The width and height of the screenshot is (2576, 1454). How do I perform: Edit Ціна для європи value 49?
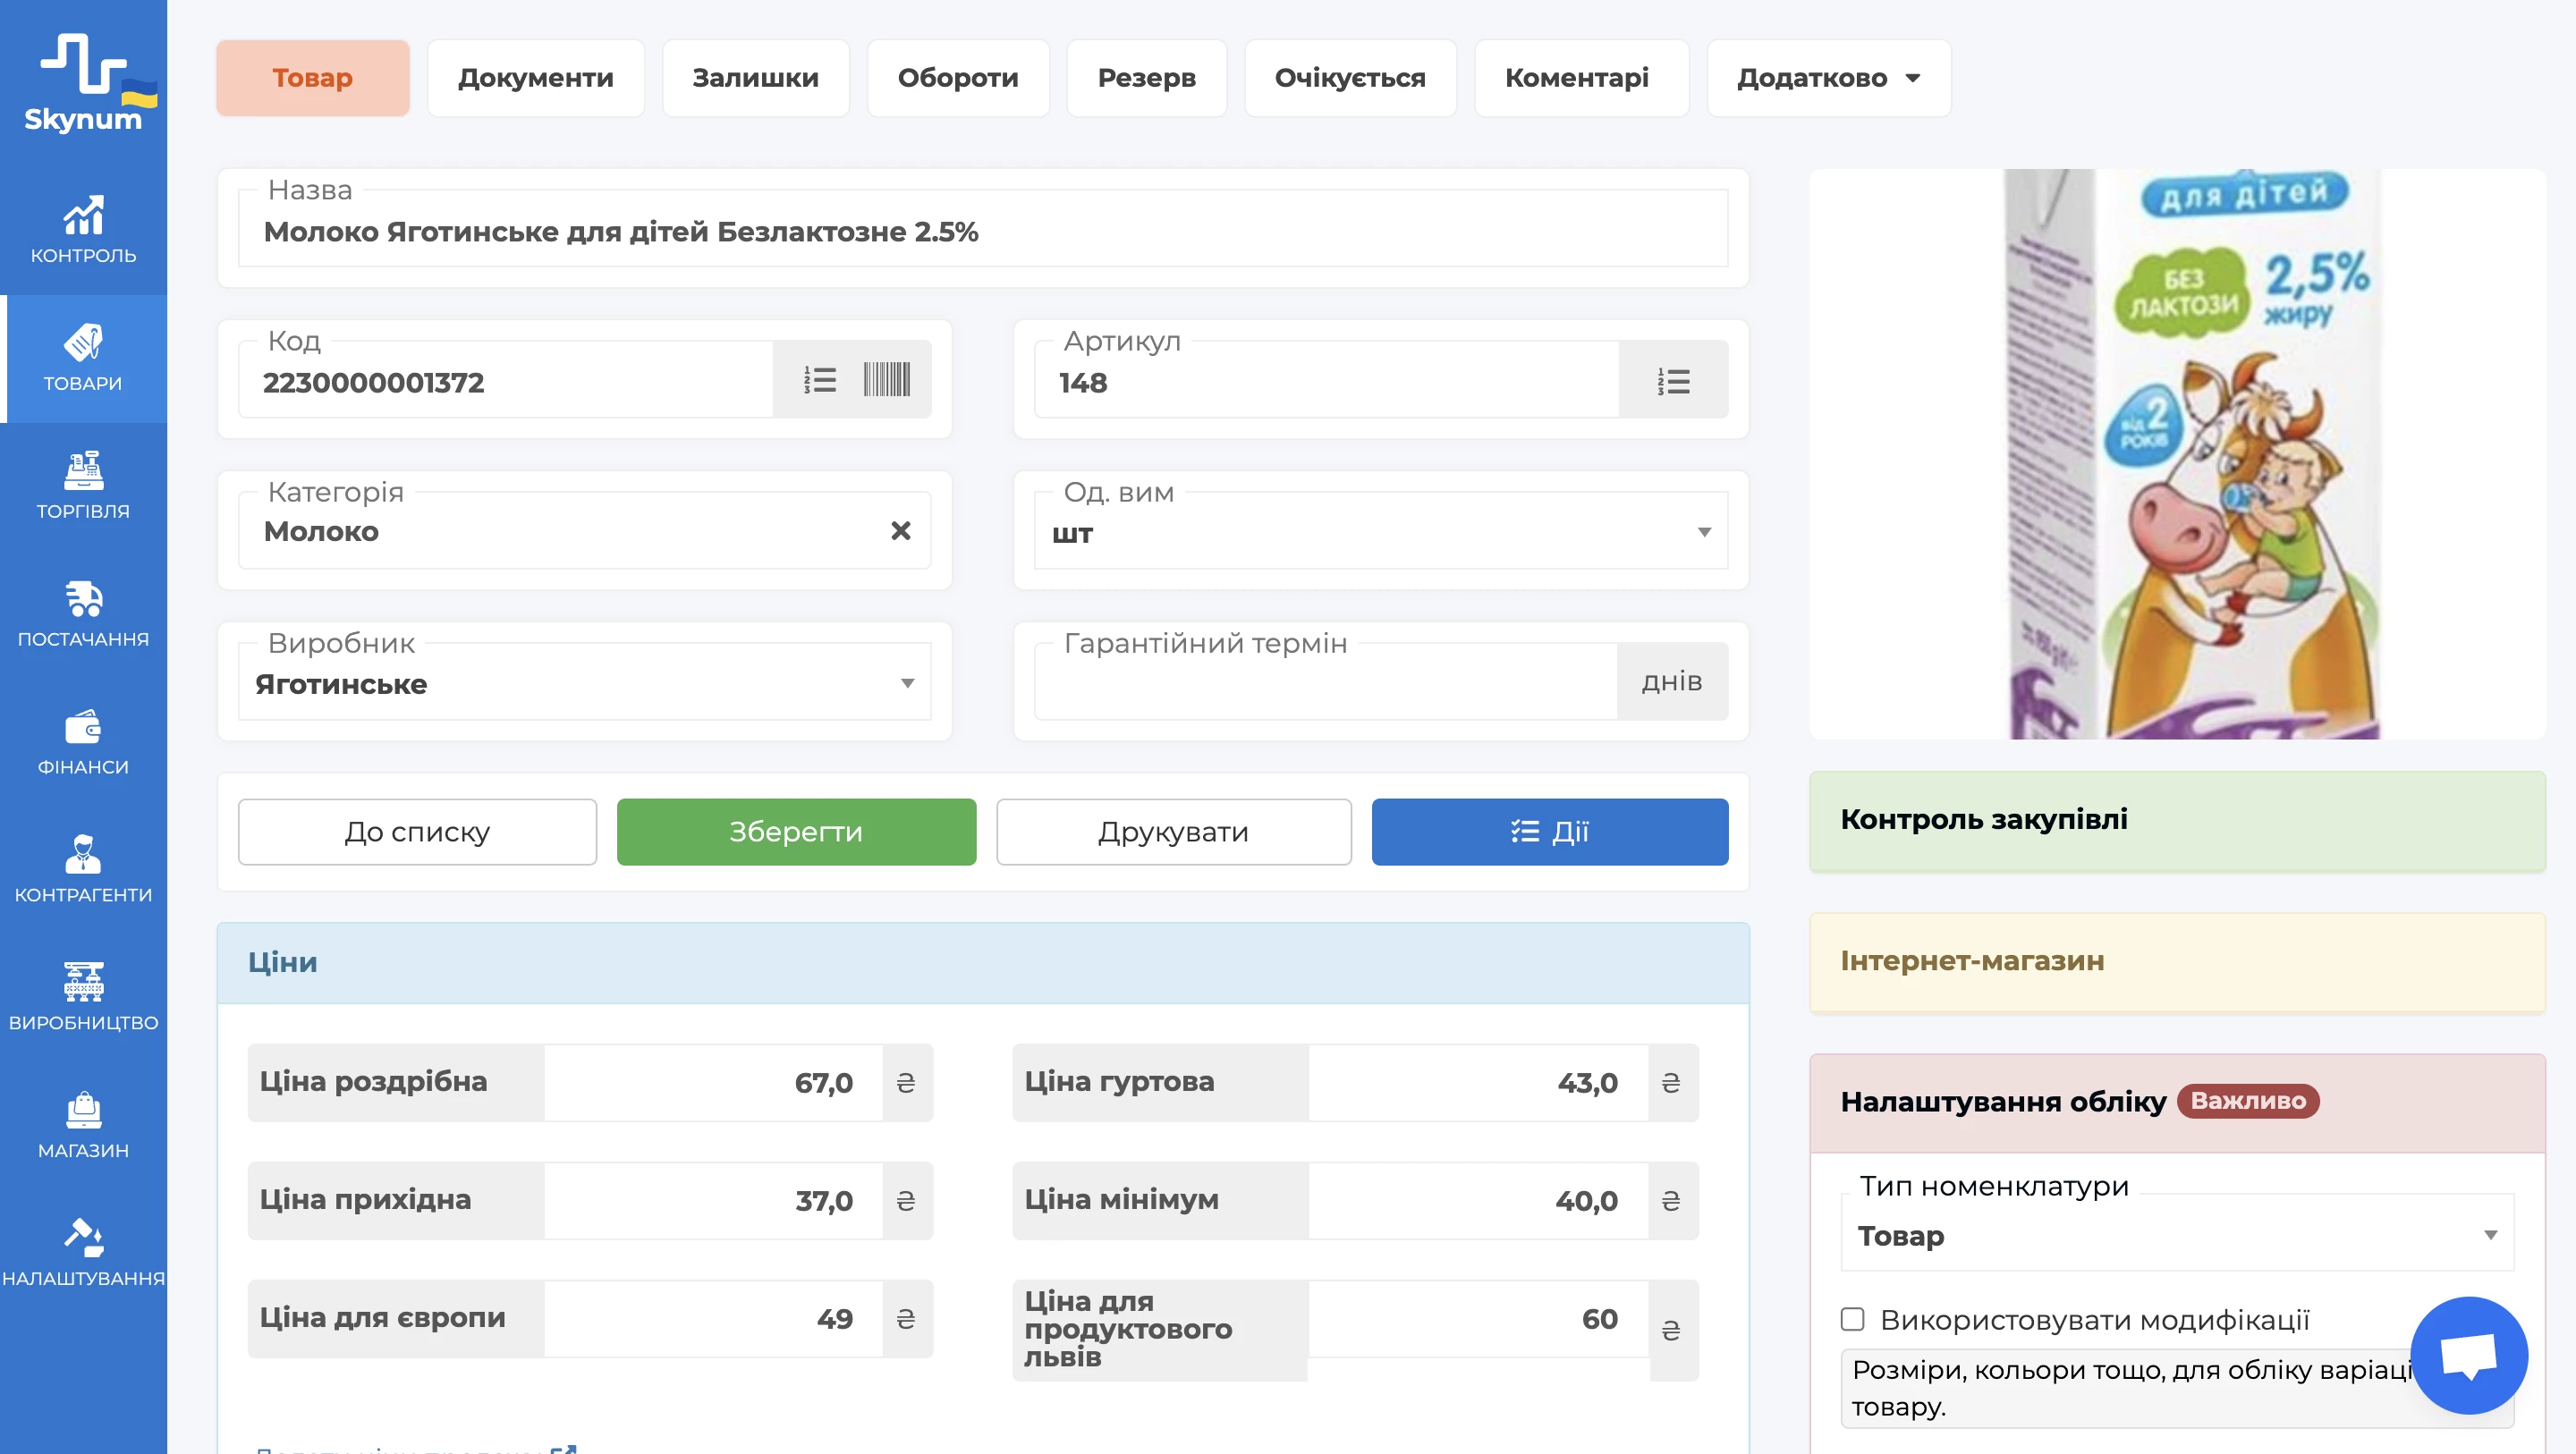[x=713, y=1319]
